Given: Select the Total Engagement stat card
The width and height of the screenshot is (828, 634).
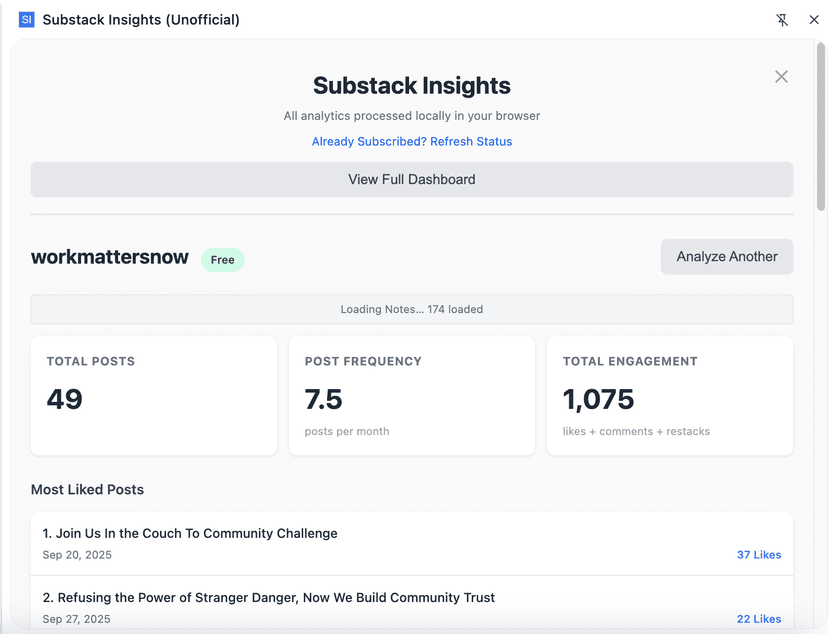Looking at the screenshot, I should [669, 395].
